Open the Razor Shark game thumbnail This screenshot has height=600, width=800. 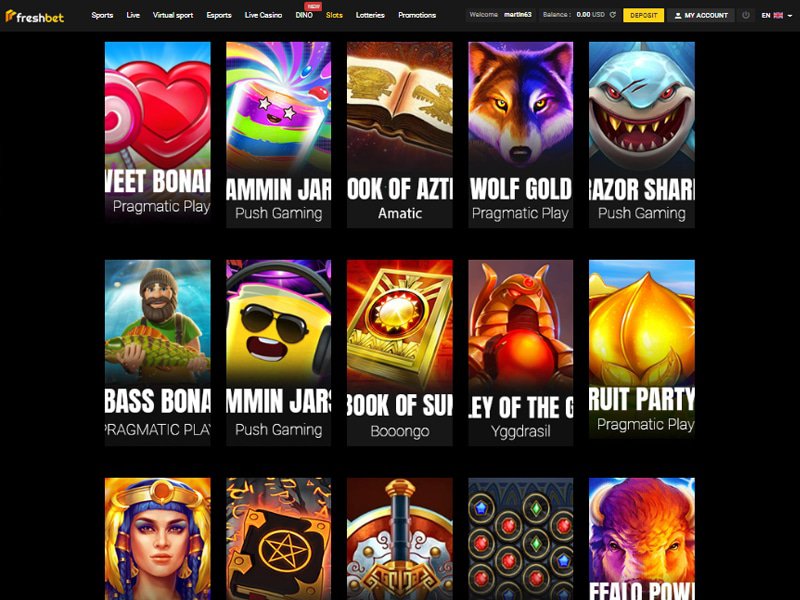tap(642, 135)
